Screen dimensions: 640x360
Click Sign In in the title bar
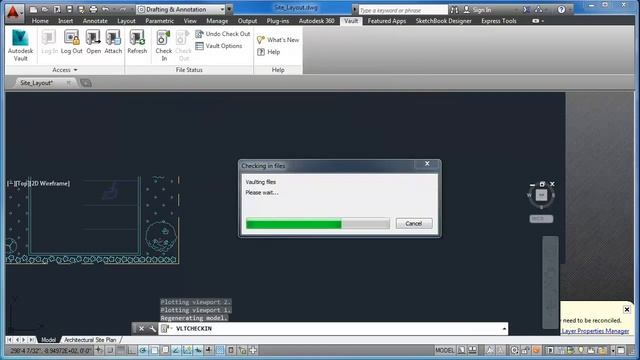pyautogui.click(x=477, y=9)
